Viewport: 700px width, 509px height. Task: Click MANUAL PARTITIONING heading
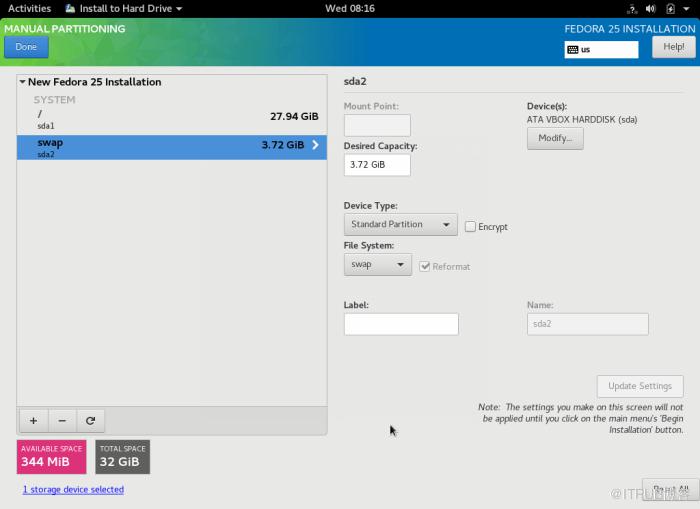[65, 29]
